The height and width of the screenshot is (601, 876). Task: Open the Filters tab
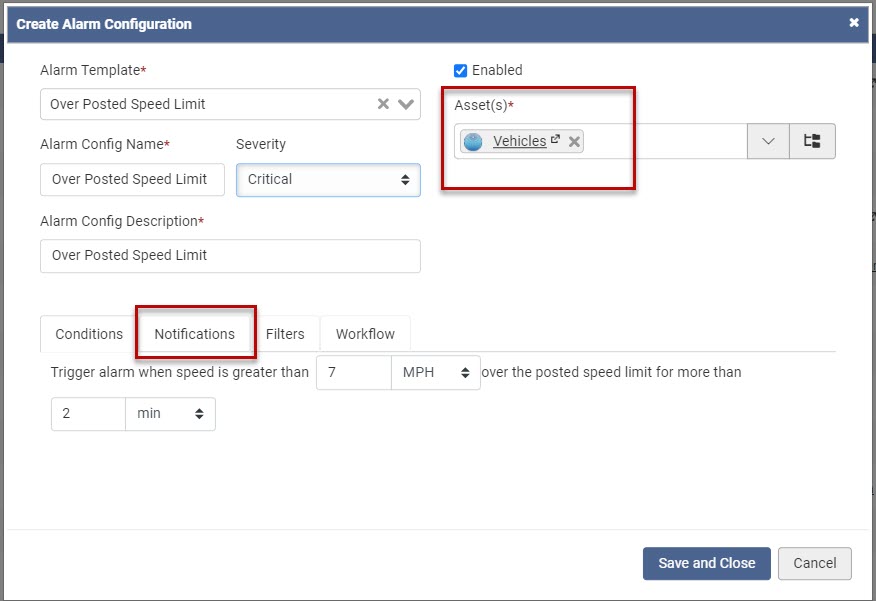(x=285, y=334)
